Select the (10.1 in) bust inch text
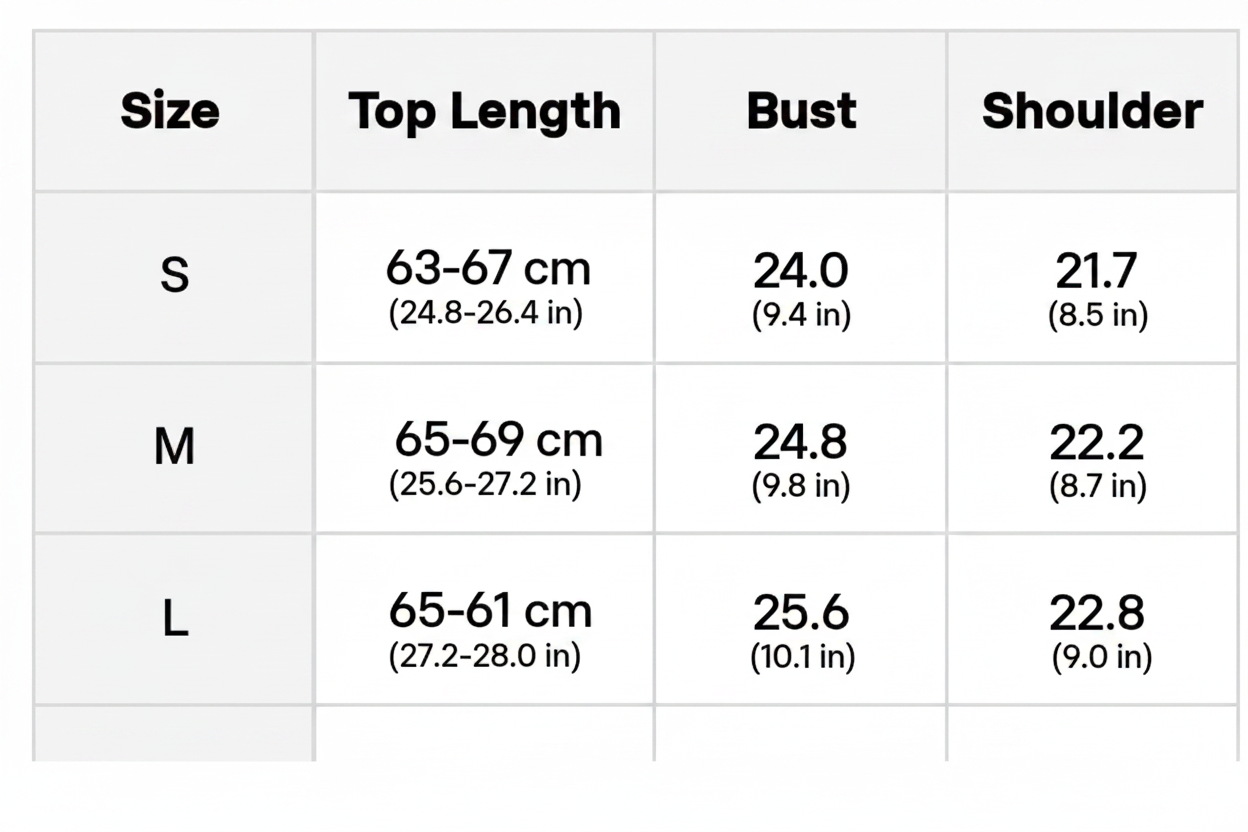Image resolution: width=1248 pixels, height=832 pixels. pyautogui.click(x=803, y=657)
